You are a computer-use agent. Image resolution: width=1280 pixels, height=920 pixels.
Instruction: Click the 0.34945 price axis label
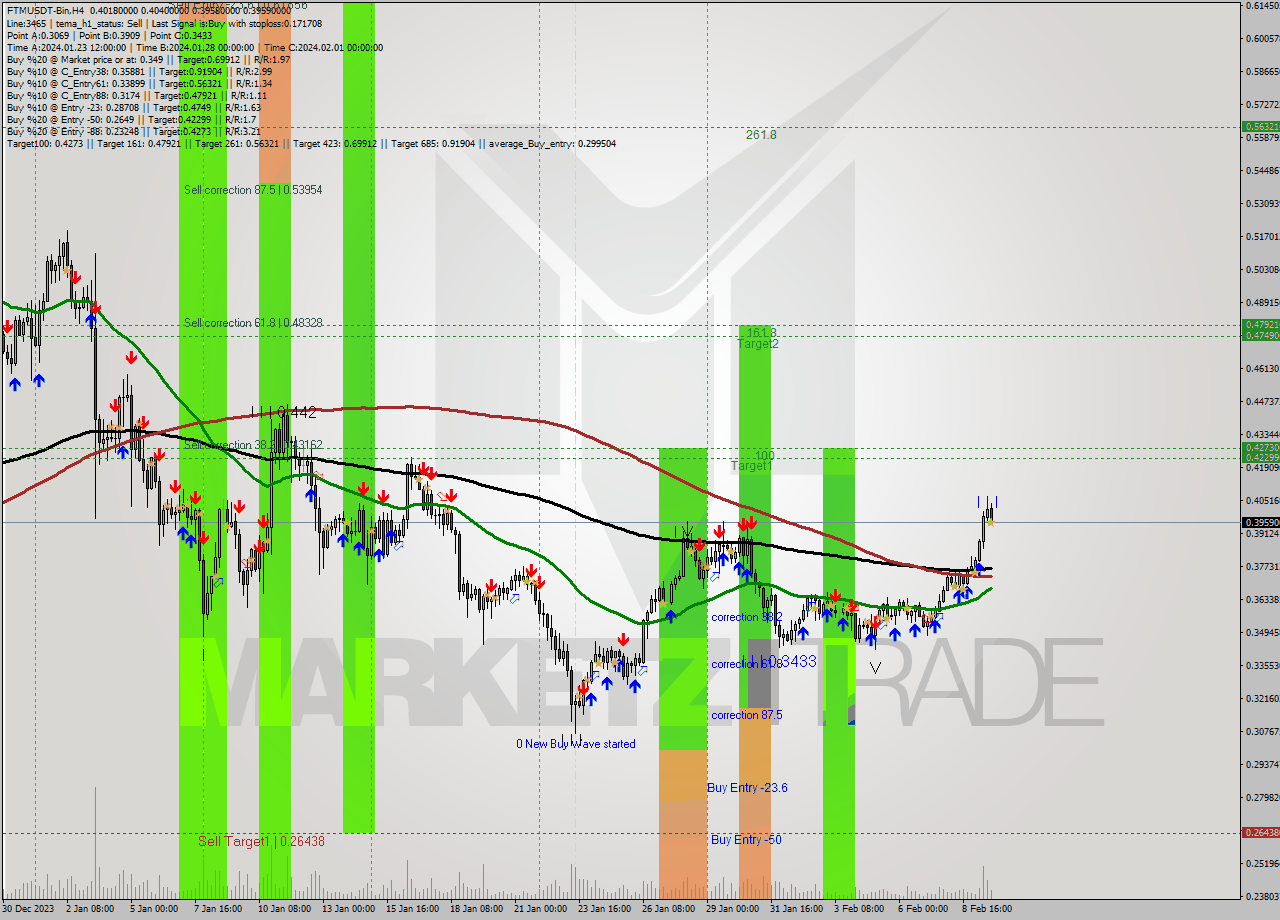pos(1262,633)
